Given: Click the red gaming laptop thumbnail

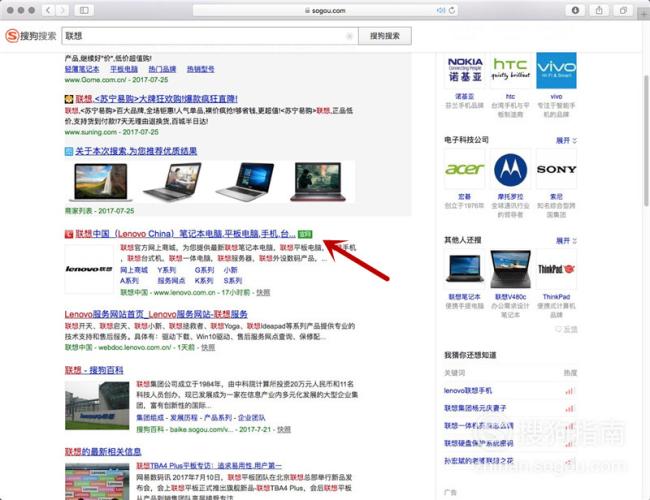Looking at the screenshot, I should [x=318, y=182].
